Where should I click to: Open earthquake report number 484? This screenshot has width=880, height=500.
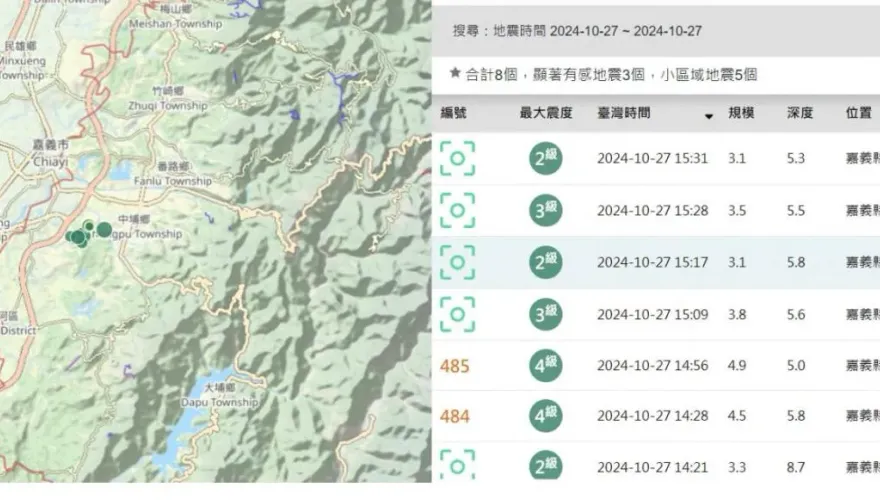(x=455, y=417)
